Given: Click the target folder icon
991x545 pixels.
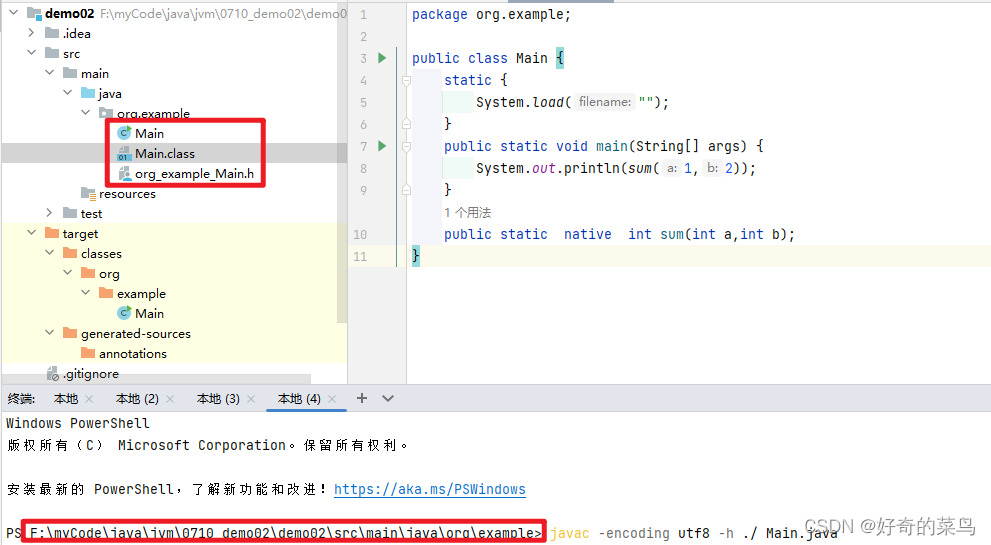Looking at the screenshot, I should (x=52, y=233).
